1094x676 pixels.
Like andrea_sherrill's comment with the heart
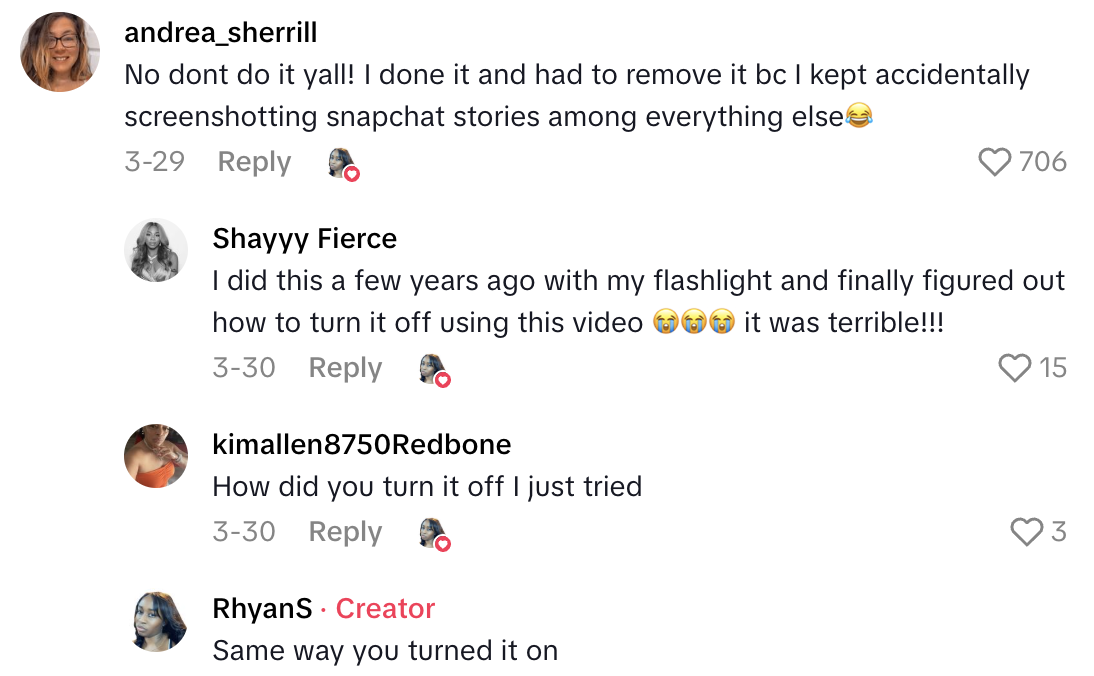(994, 162)
